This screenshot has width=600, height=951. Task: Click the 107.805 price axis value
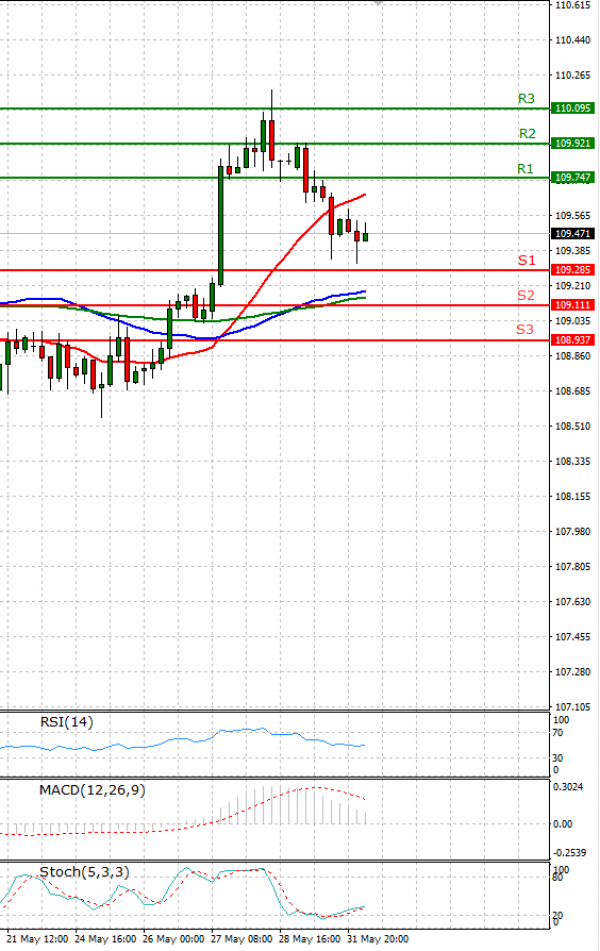[x=573, y=567]
